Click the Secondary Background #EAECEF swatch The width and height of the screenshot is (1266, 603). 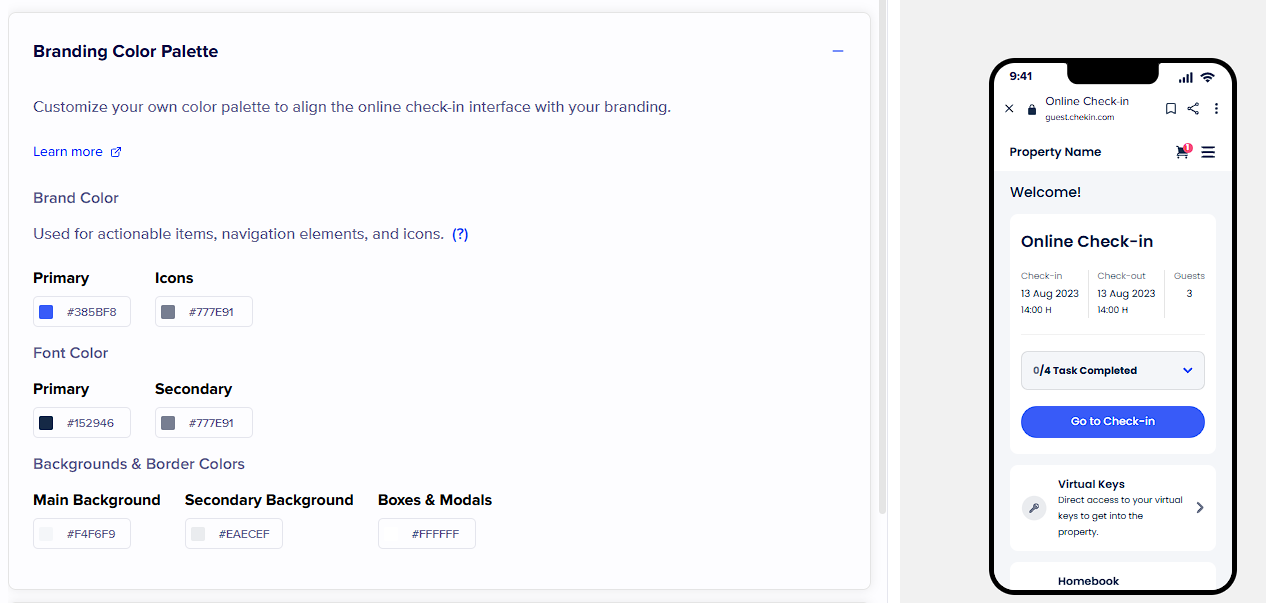198,534
